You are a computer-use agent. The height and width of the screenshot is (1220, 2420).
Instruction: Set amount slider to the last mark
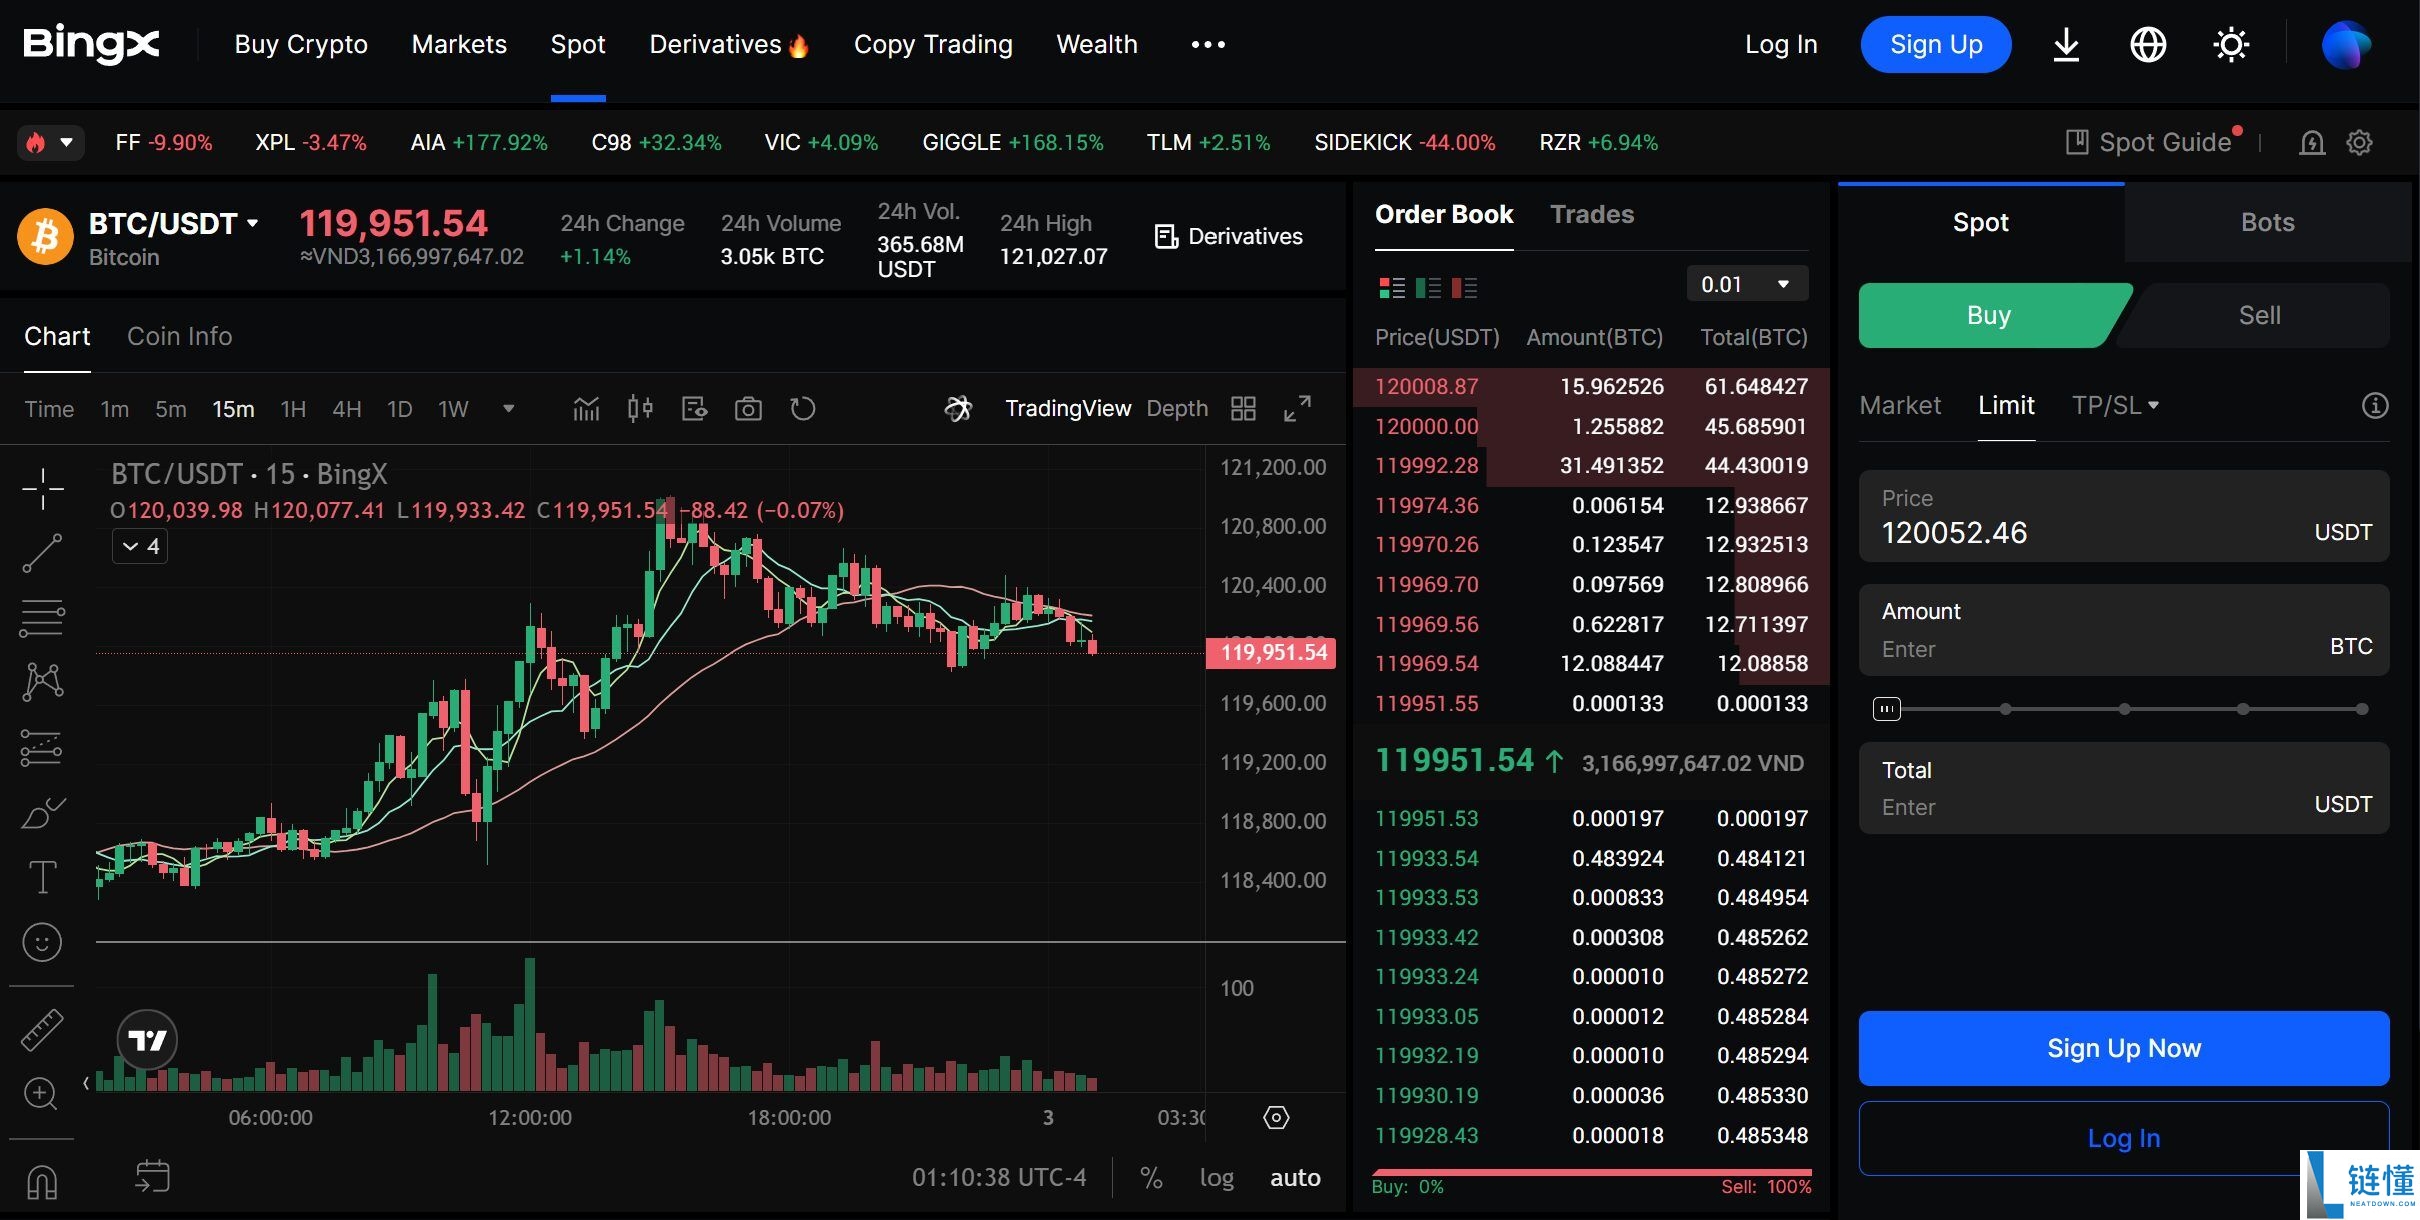[2362, 709]
